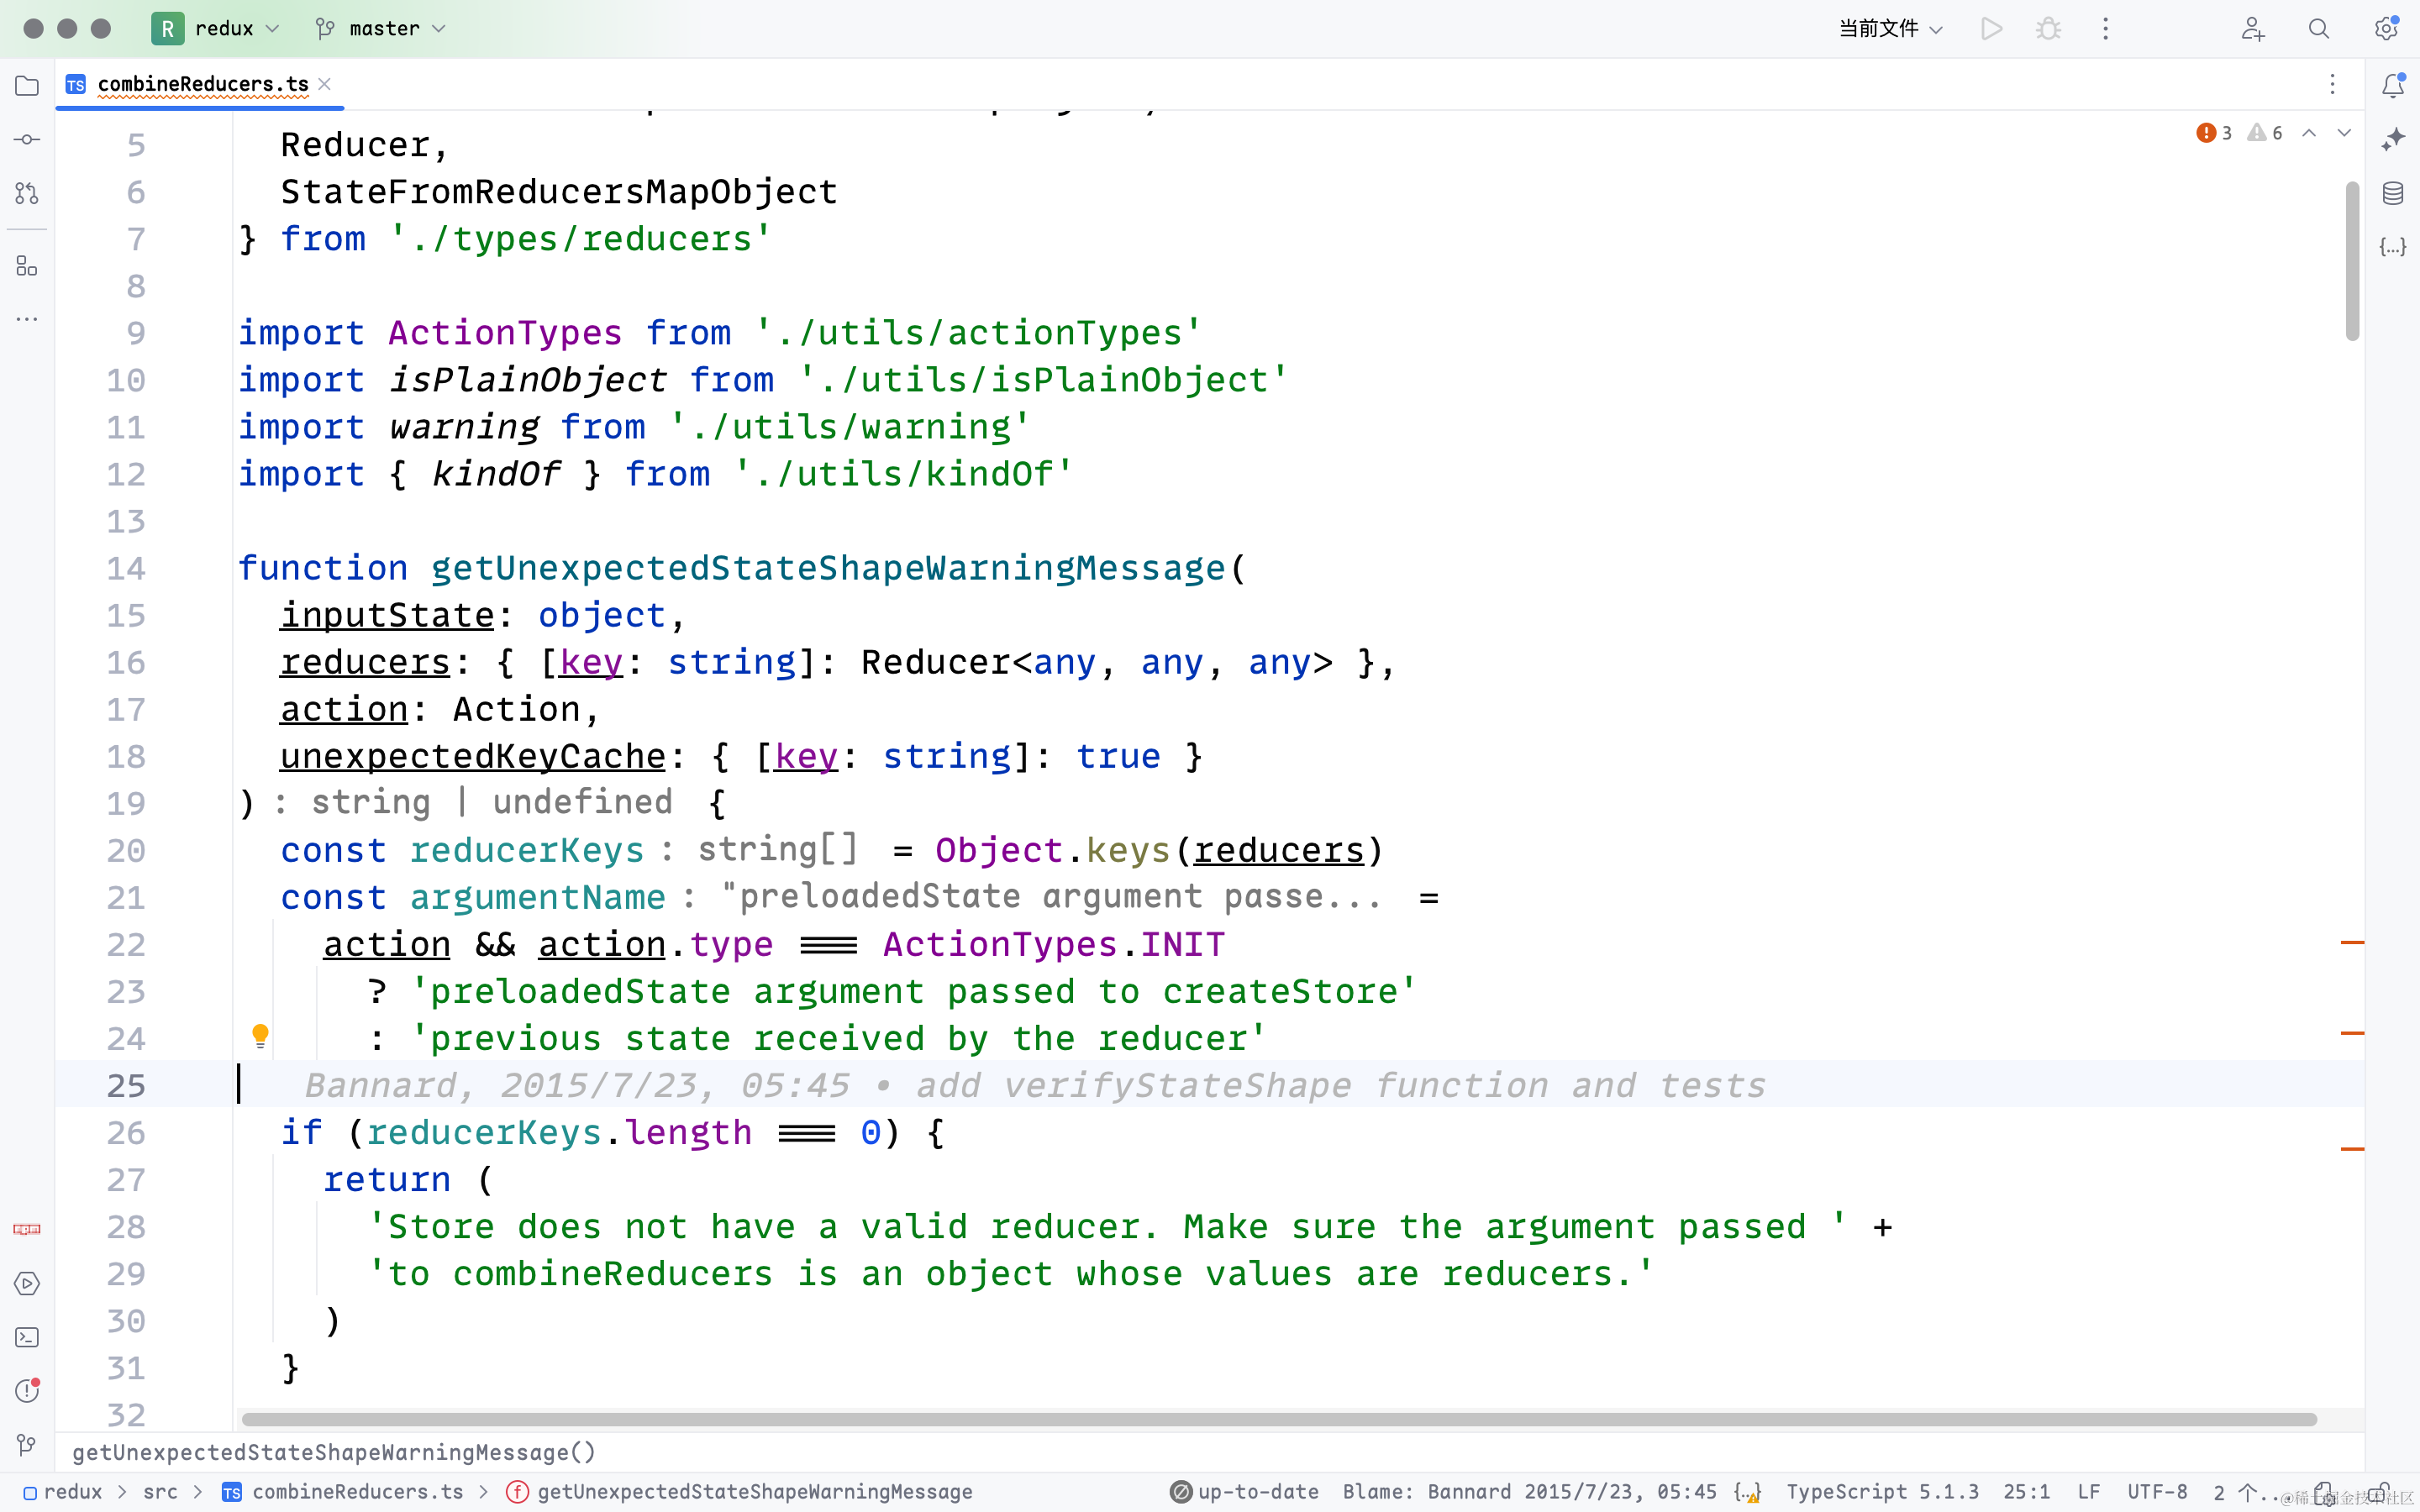This screenshot has height=1512, width=2420.
Task: Open the AI Assistant sparkle panel
Action: 2393,139
